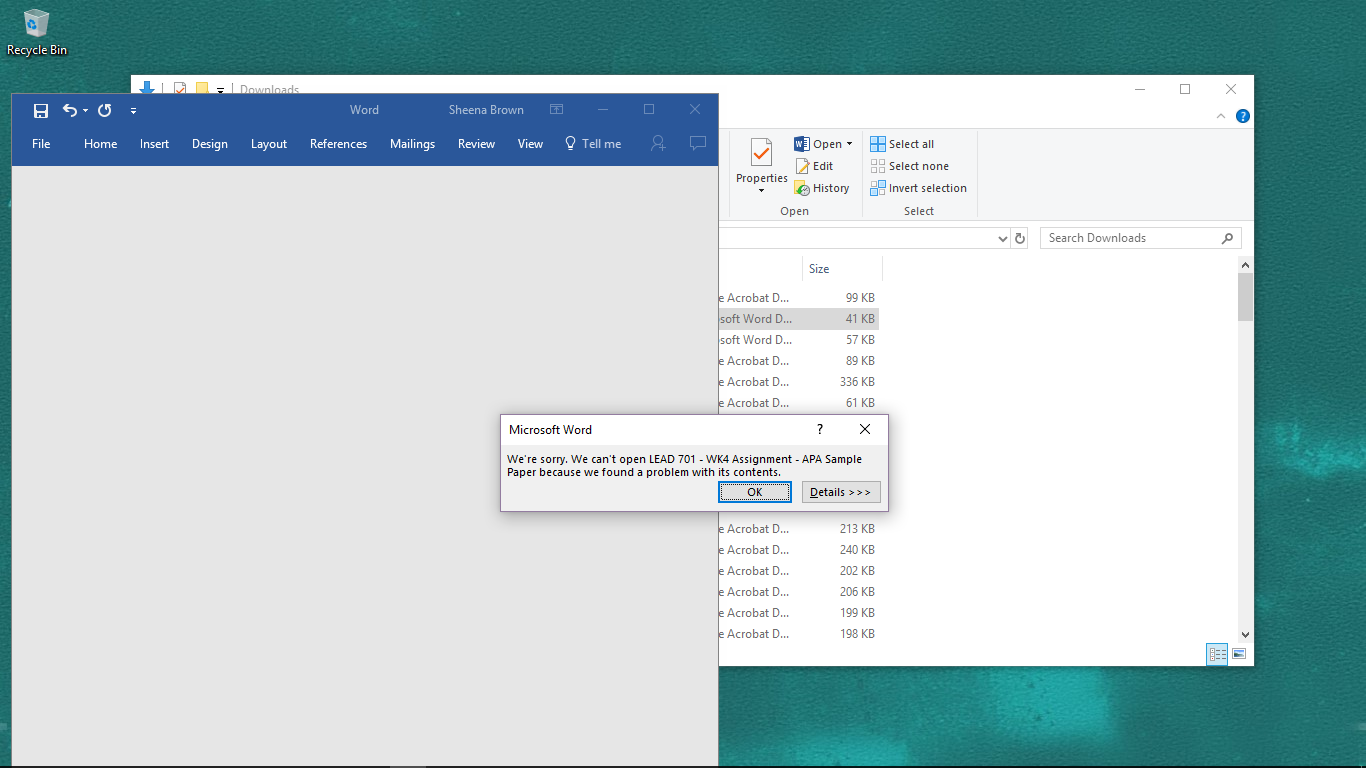
Task: Collapse the Explorer ribbon with the chevron
Action: tap(1221, 116)
